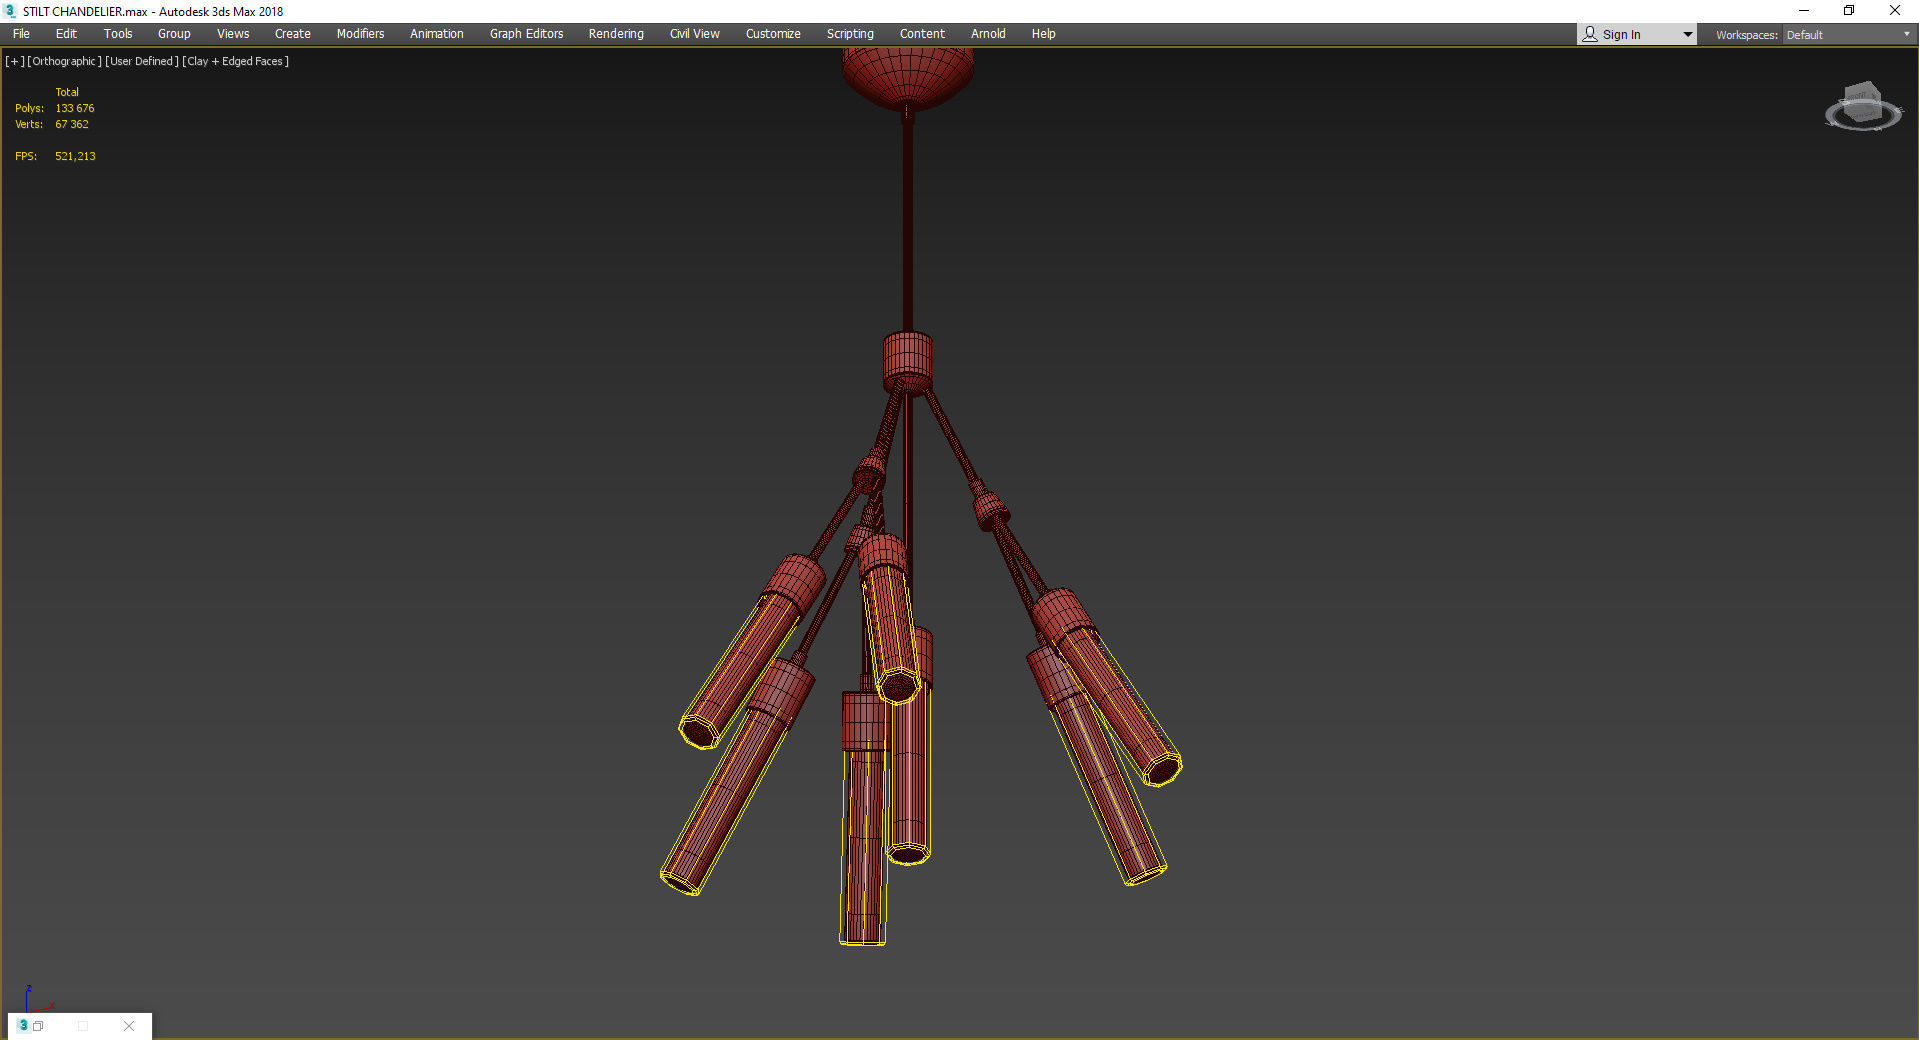Open the Orthographic point-of-view viewport menu
1919x1040 pixels.
[x=64, y=61]
